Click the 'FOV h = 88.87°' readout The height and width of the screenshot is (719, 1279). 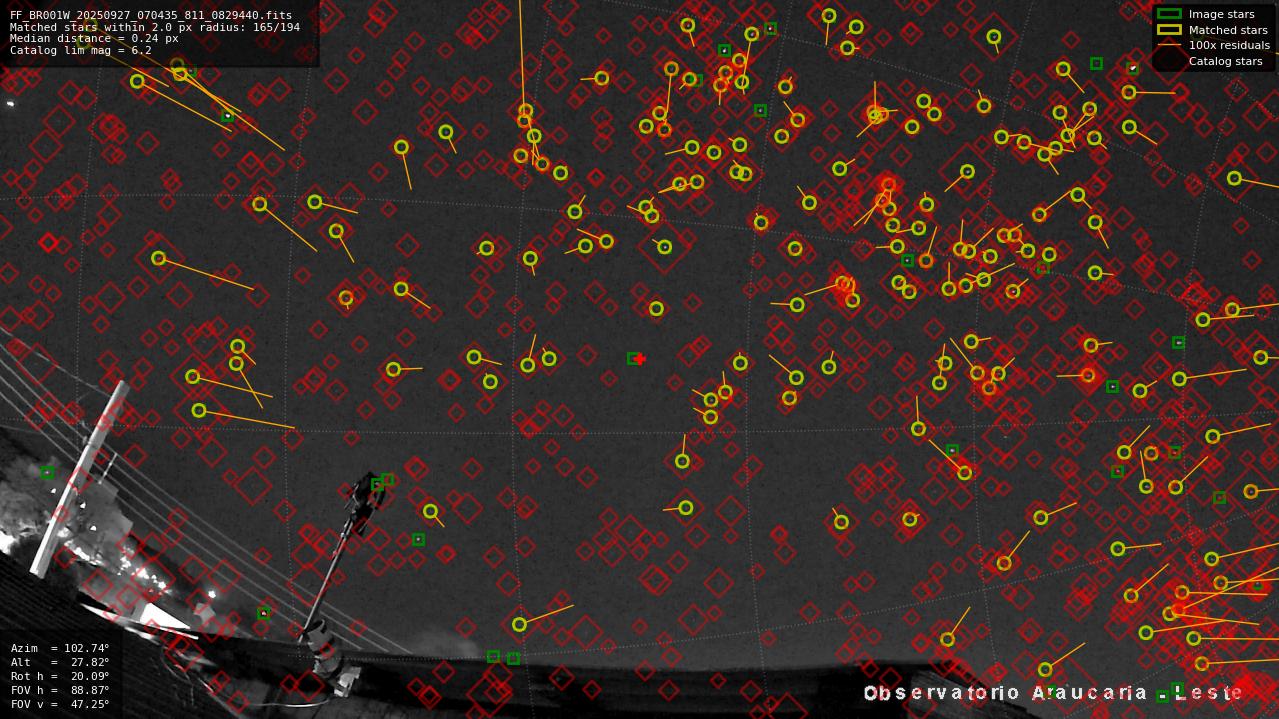tap(60, 690)
